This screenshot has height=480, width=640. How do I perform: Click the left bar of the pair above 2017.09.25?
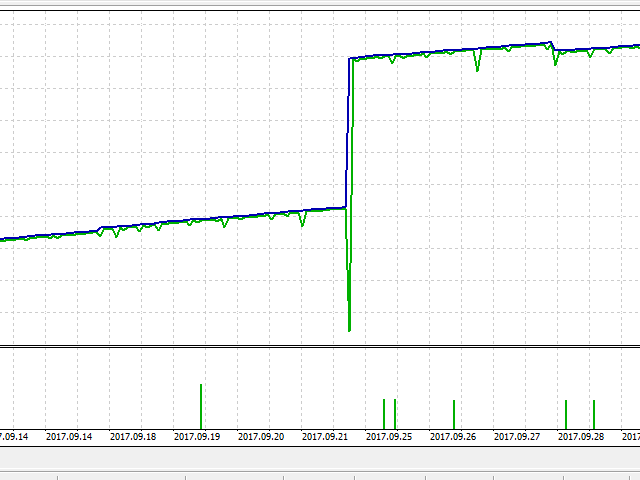384,413
